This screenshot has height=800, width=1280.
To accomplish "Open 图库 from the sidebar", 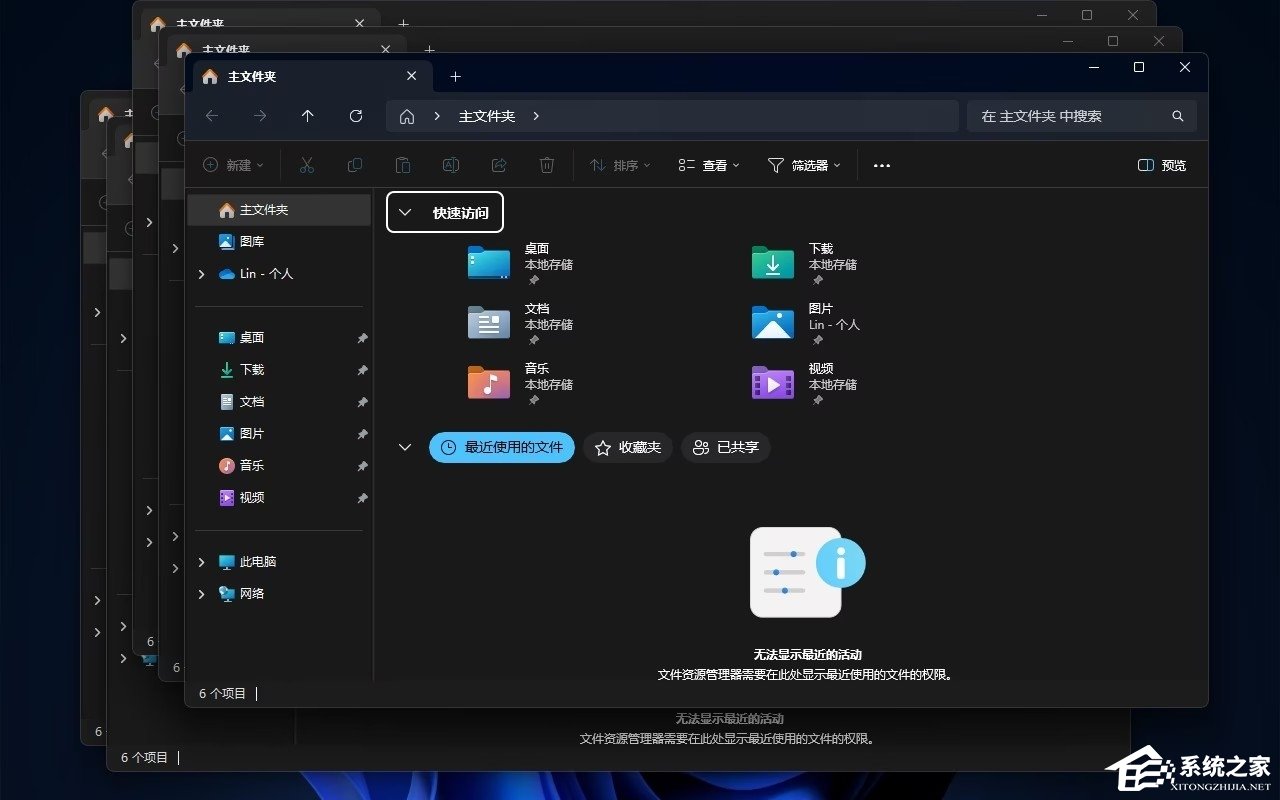I will (x=252, y=241).
